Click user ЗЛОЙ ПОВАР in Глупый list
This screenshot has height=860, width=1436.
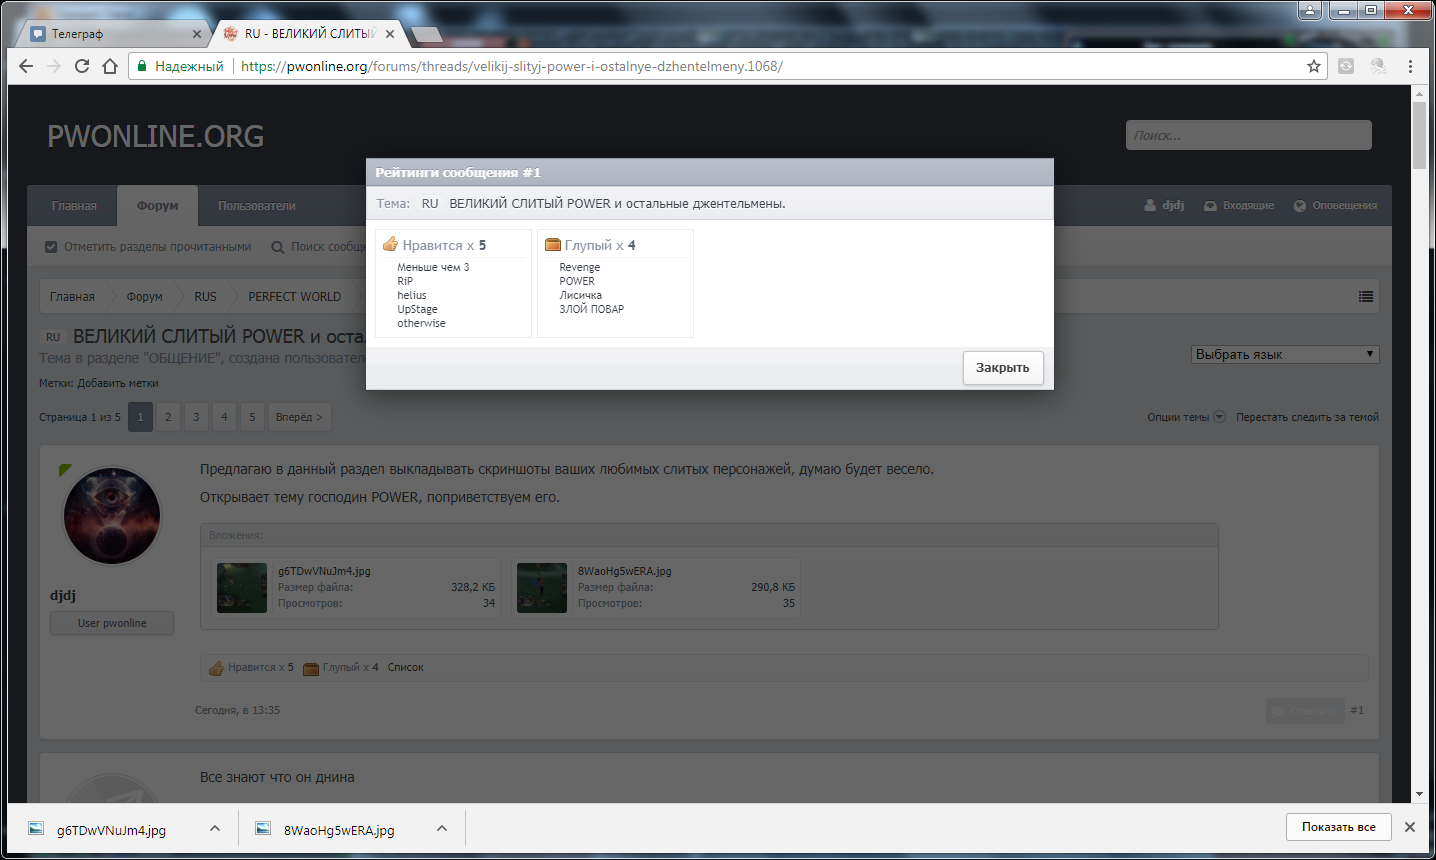pos(592,309)
